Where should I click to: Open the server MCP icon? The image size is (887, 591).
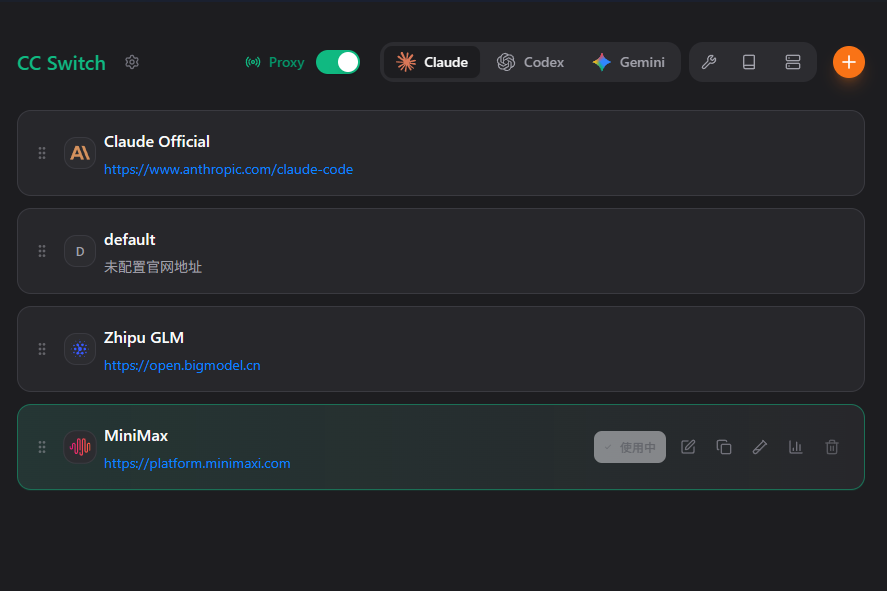click(793, 62)
